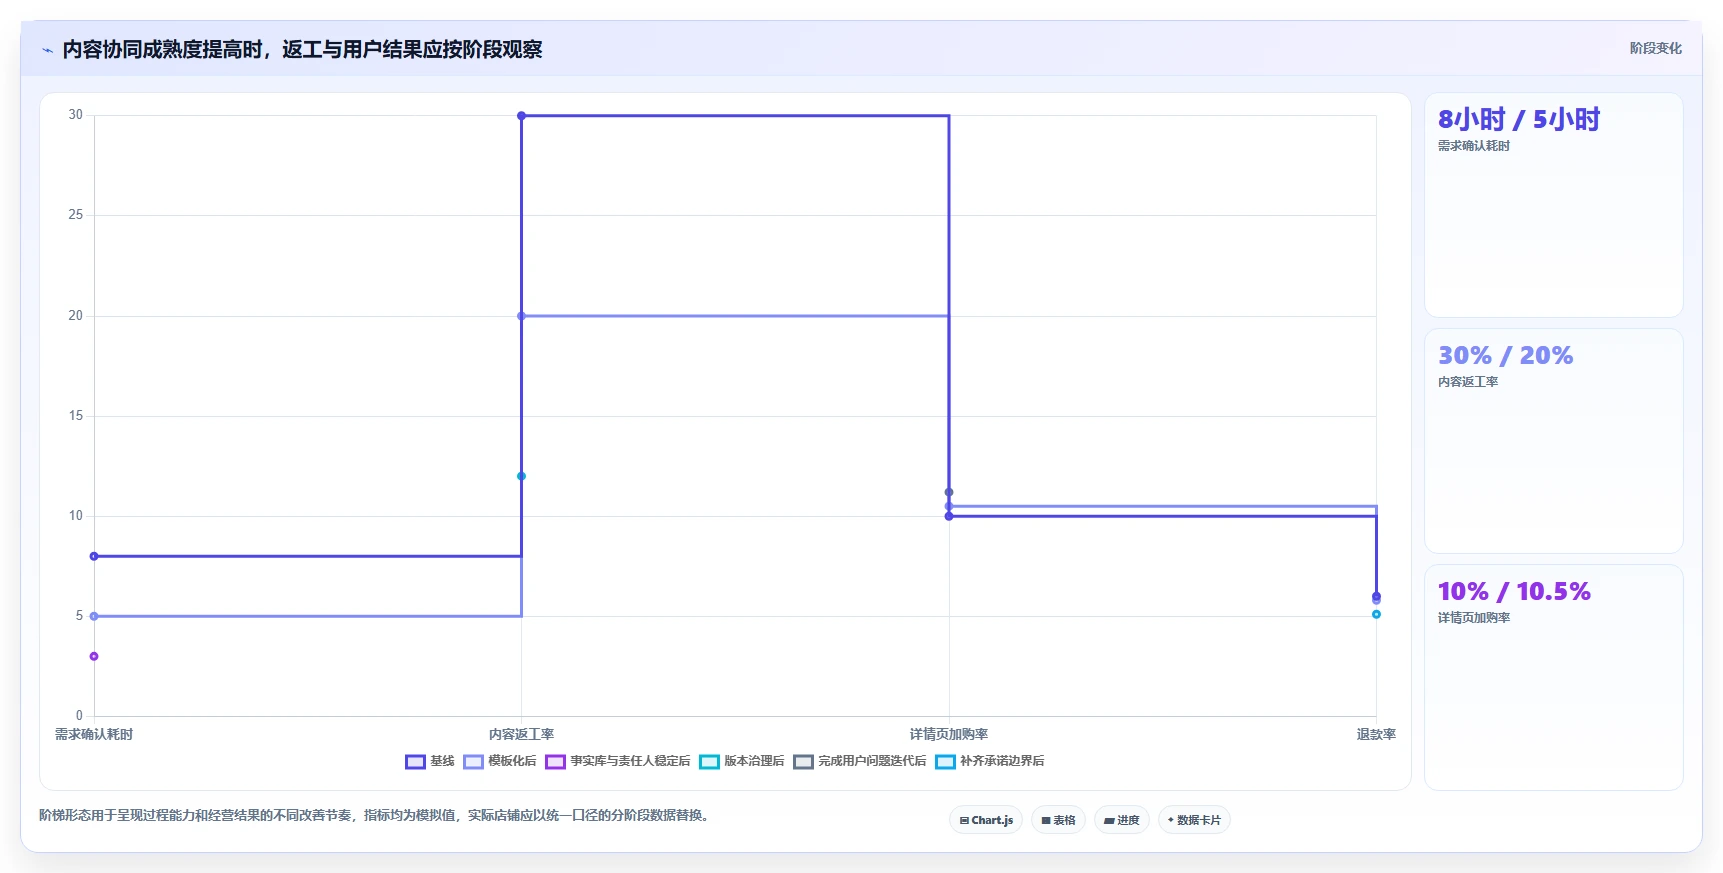This screenshot has height=873, width=1723.
Task: Click the 内容返工率 x-axis label
Action: click(x=521, y=734)
